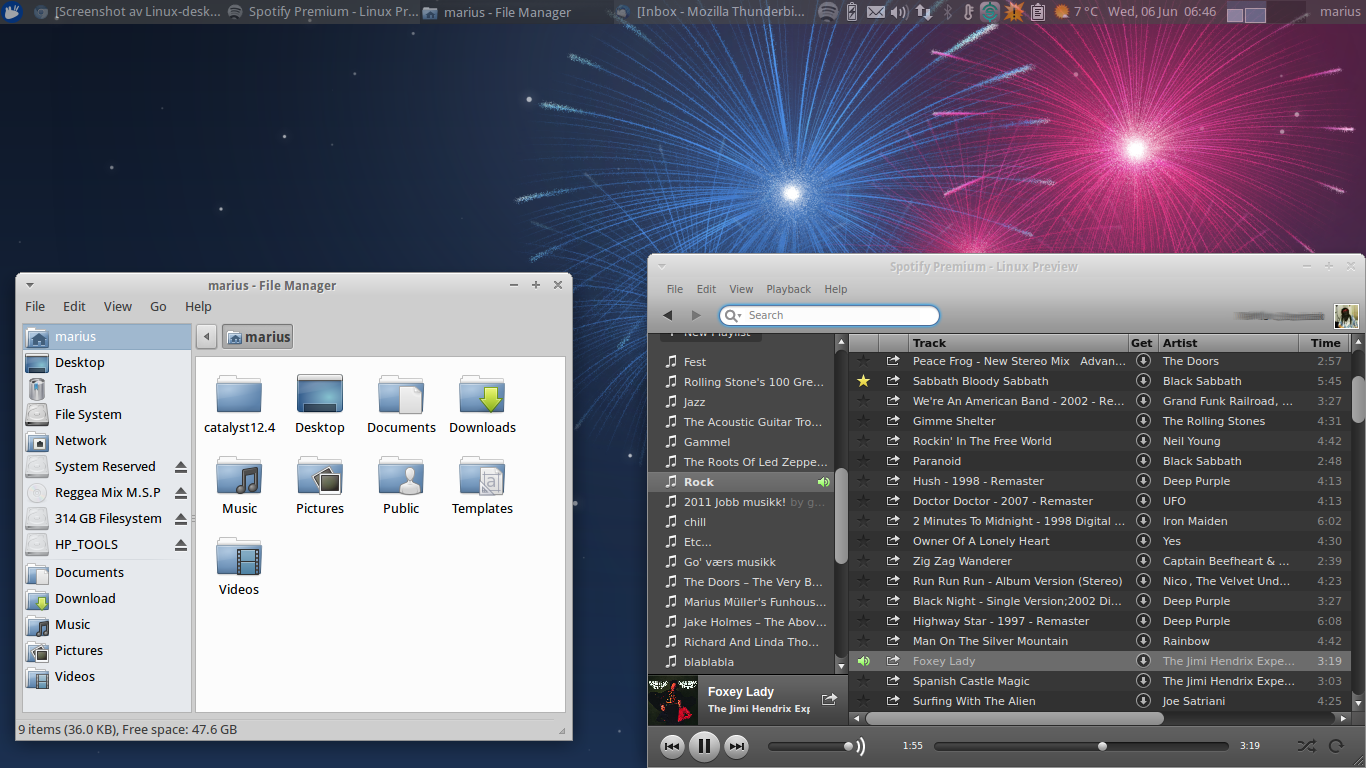The height and width of the screenshot is (768, 1366).
Task: Click share icon on Gimme Shelter row
Action: [x=893, y=421]
